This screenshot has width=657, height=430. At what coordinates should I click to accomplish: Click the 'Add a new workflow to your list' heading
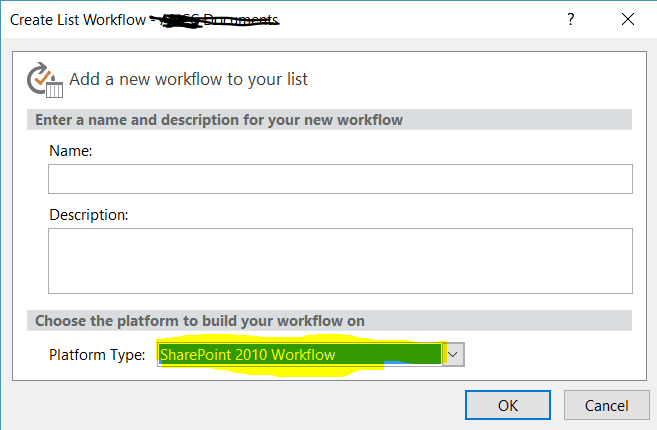pos(189,79)
